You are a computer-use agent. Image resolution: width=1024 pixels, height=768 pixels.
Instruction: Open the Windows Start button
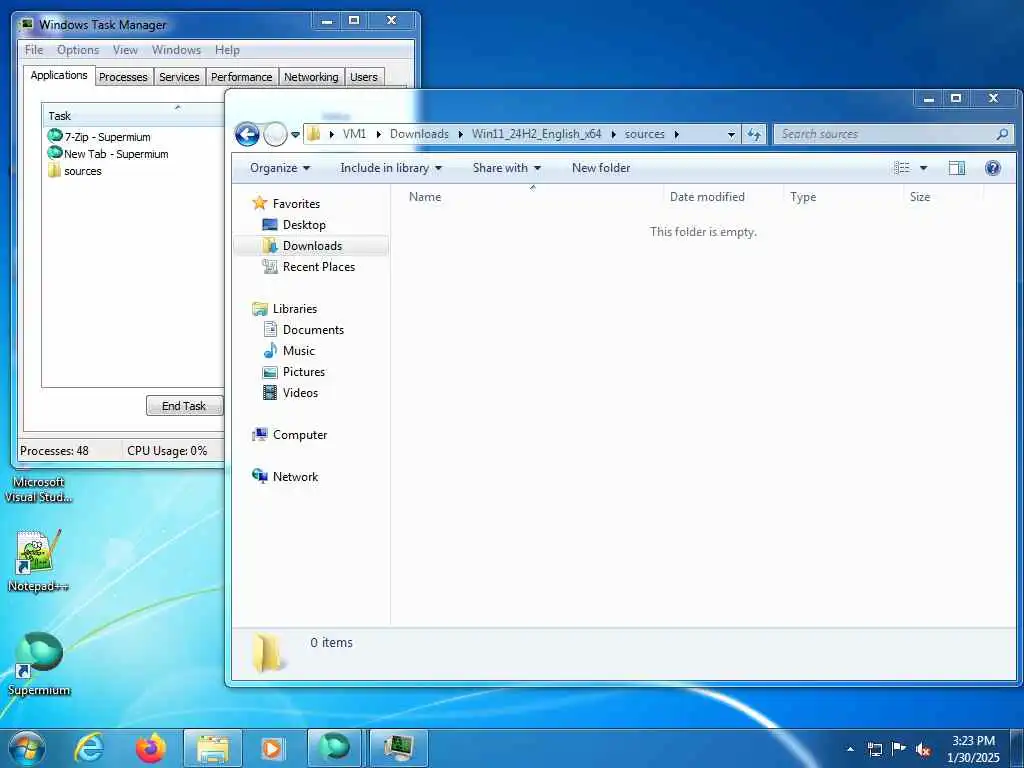(x=27, y=748)
